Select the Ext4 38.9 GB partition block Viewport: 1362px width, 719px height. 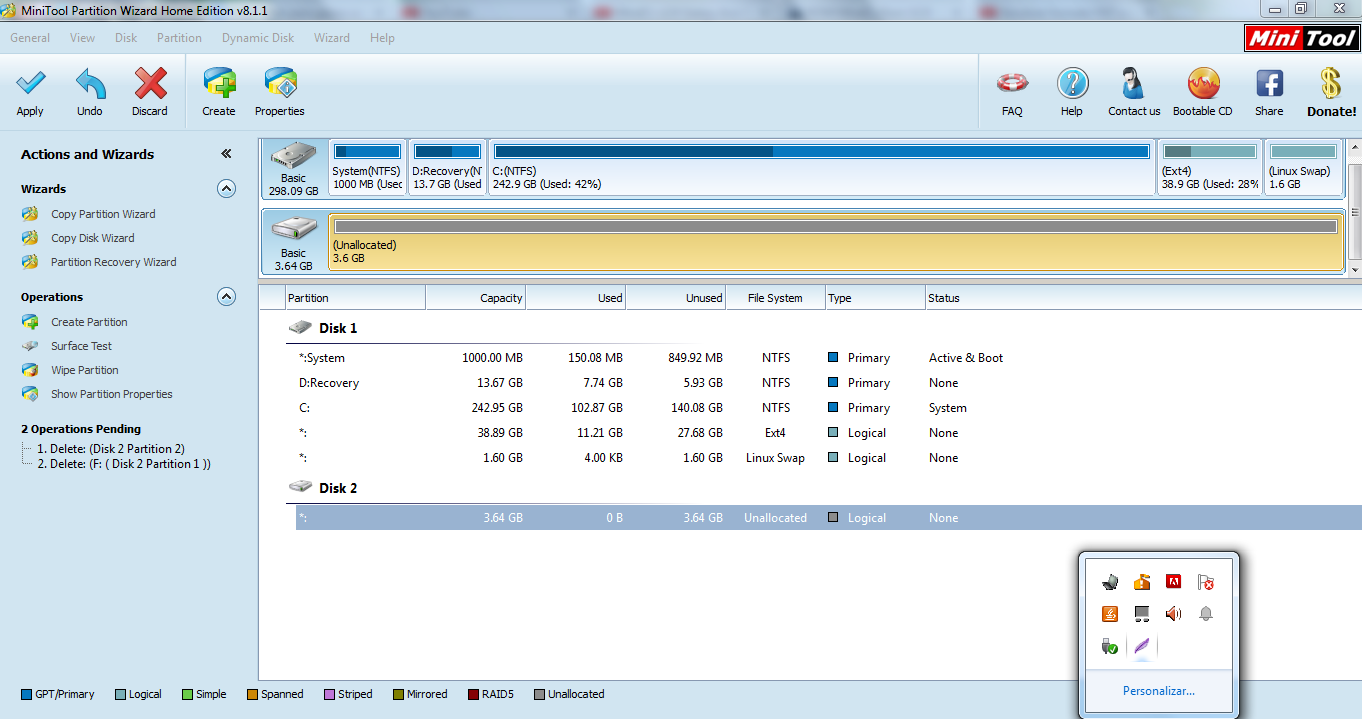click(1209, 167)
